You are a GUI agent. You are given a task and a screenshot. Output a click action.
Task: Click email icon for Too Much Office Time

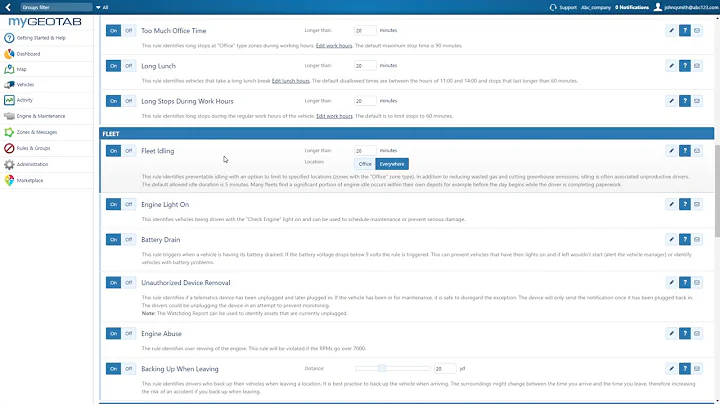point(697,31)
